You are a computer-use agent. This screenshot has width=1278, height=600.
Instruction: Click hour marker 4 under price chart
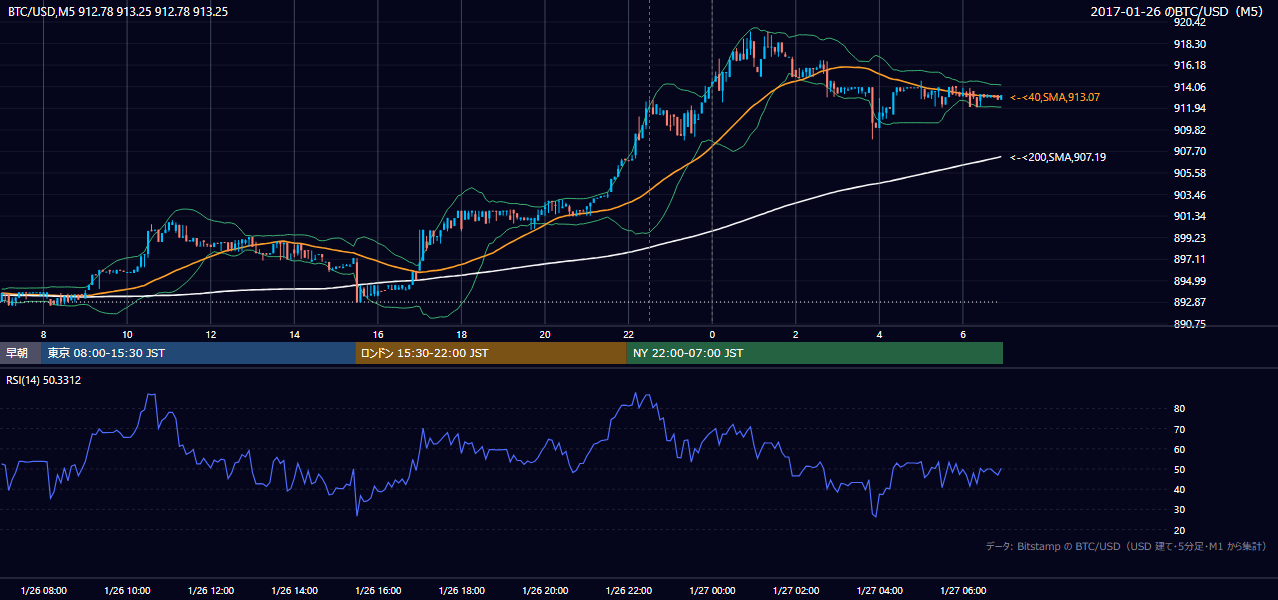879,334
